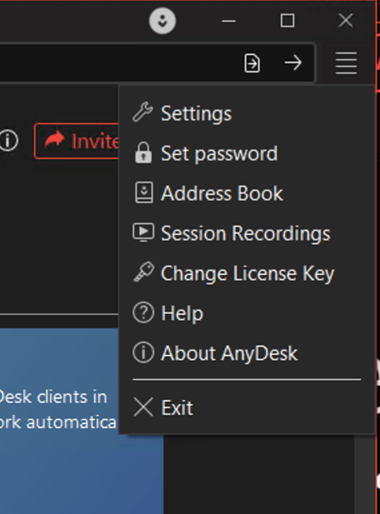Click the info icon beside About AnyDesk
380x514 pixels.
tap(143, 352)
